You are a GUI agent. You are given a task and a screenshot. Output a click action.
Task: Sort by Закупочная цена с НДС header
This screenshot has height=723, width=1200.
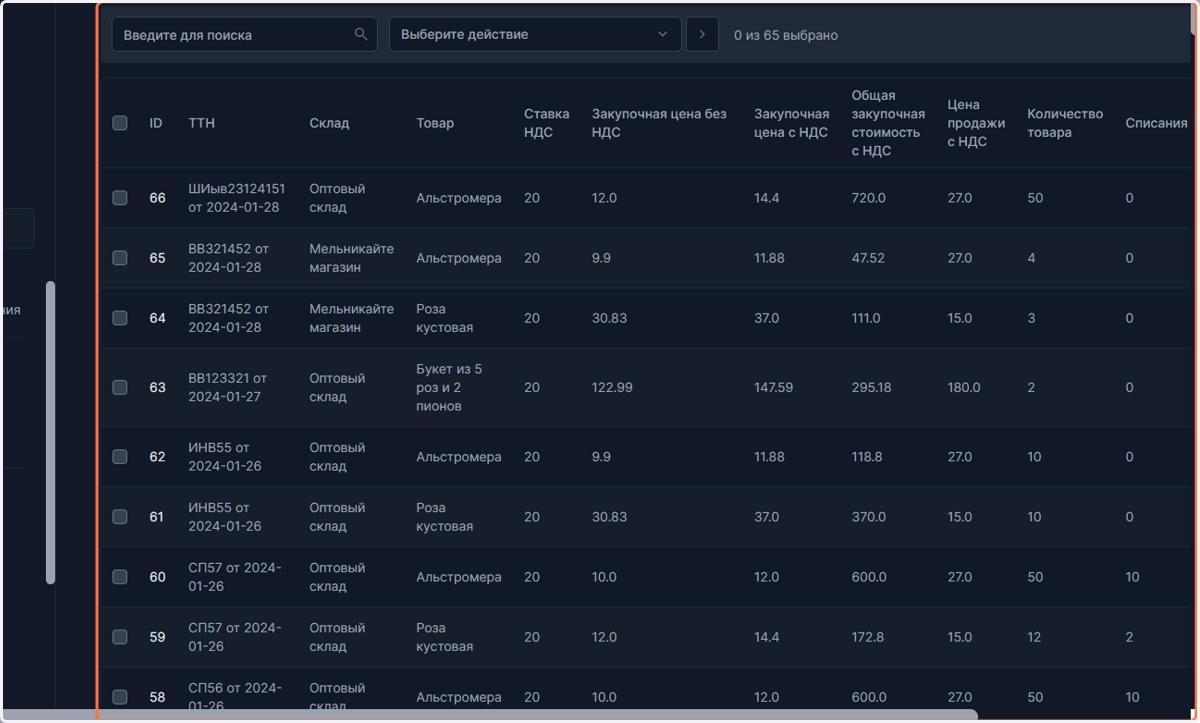pos(792,123)
